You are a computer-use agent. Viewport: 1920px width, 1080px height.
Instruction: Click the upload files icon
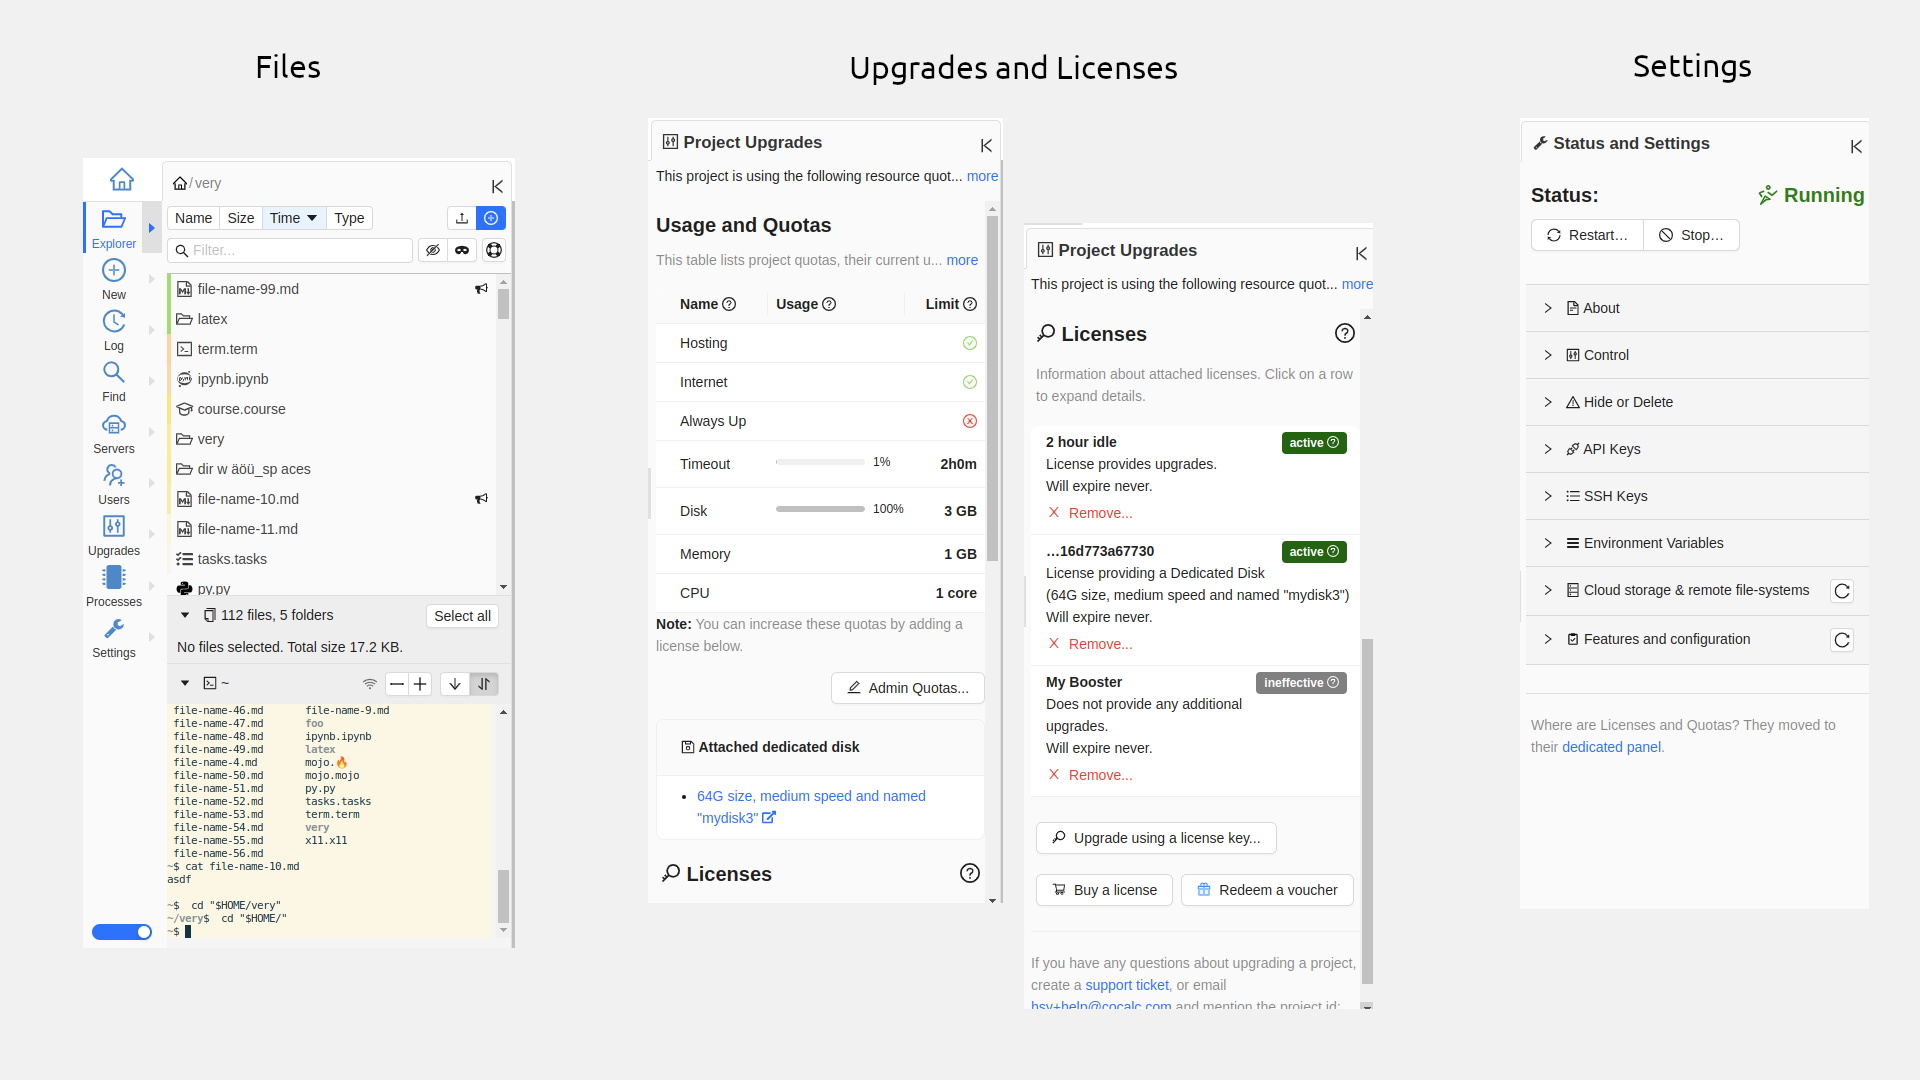(462, 218)
